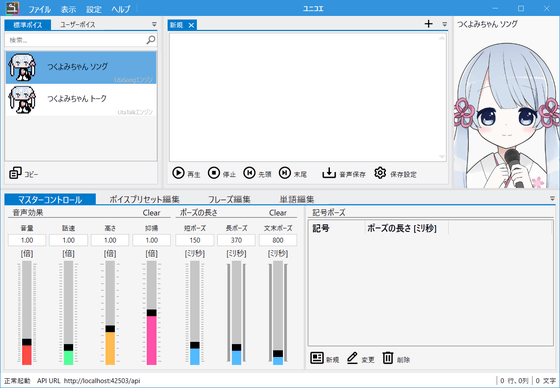Add a new document tab with plus icon
560x388 pixels.
429,24
